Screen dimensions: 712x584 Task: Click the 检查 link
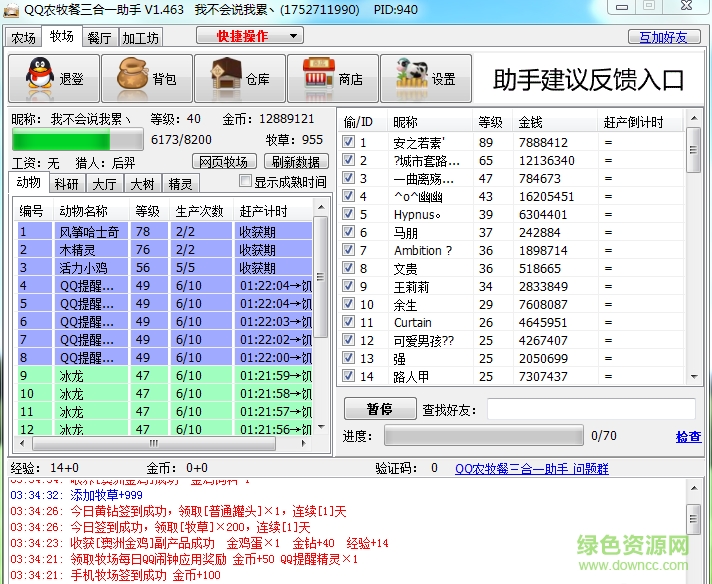[x=688, y=437]
